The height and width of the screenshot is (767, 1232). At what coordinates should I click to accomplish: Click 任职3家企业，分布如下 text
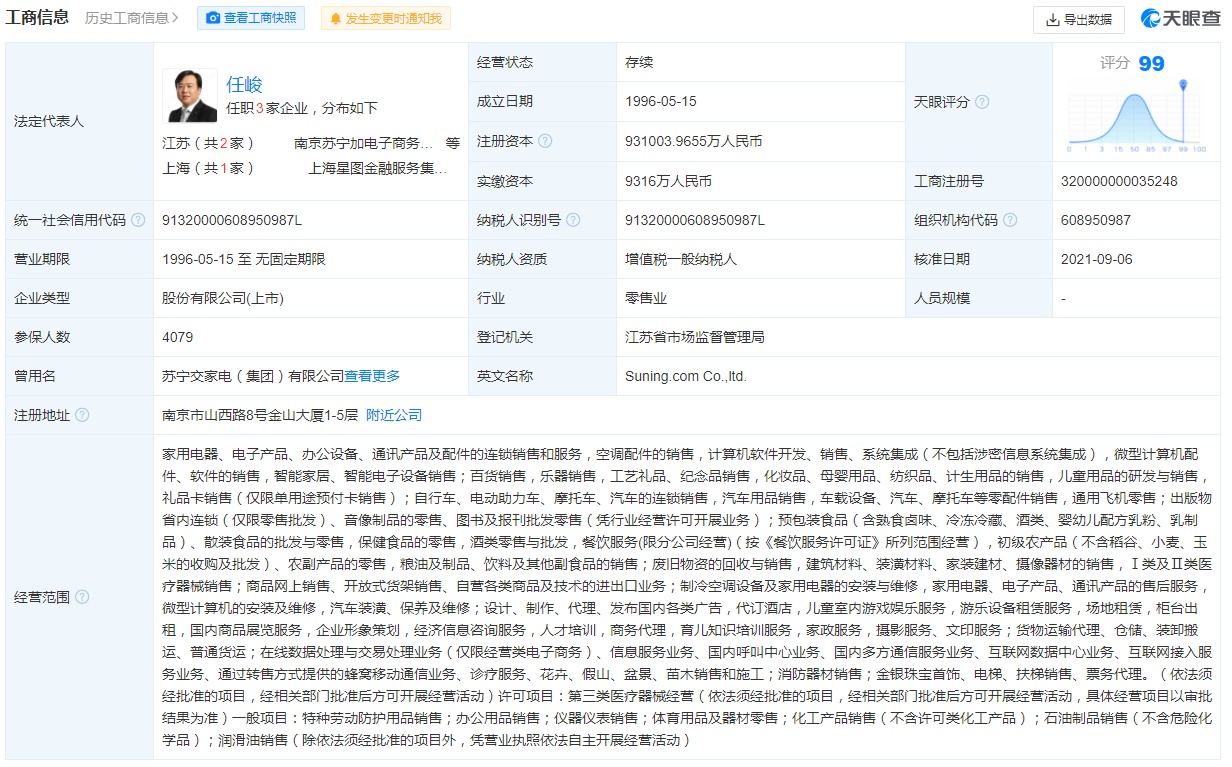[302, 108]
